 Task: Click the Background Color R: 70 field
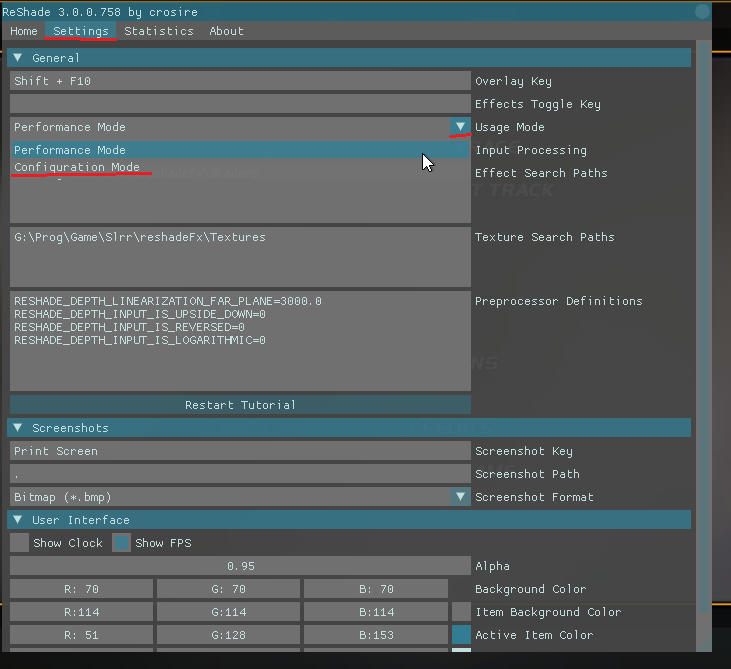click(82, 589)
